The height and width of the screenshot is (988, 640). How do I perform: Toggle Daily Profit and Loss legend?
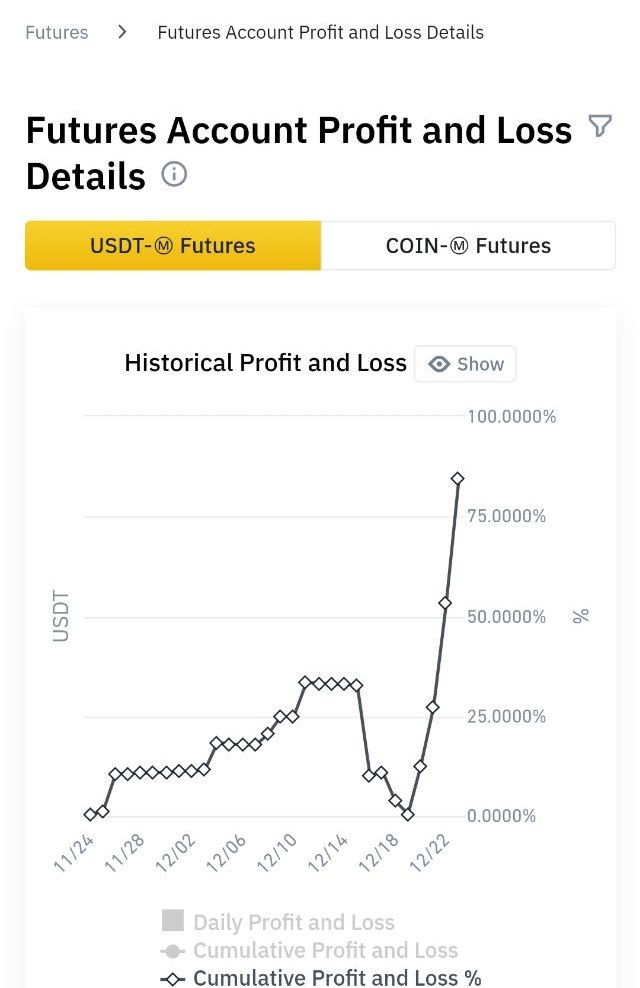click(294, 922)
